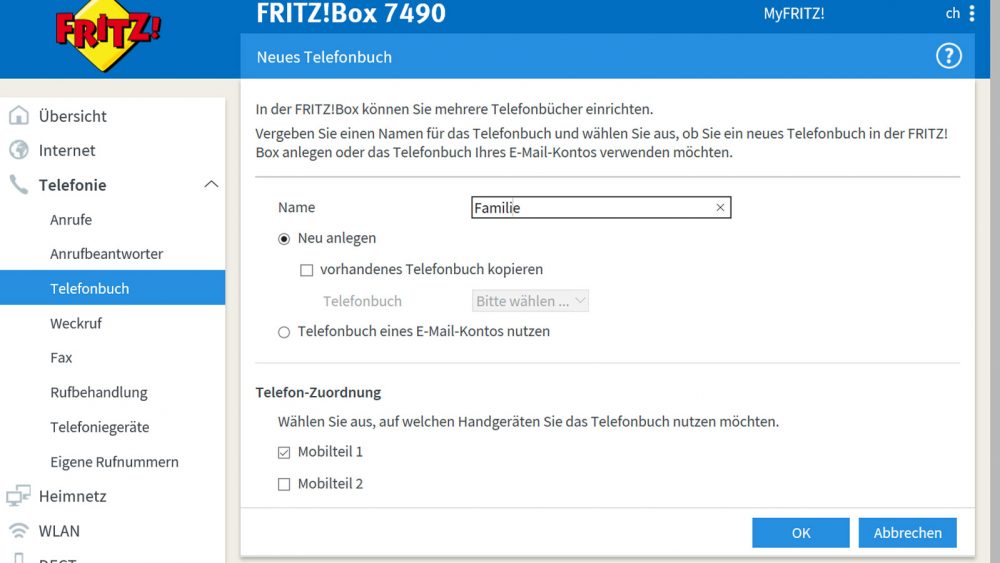Click the Telefonie phone handset icon
Screen dimensions: 1000x563
pos(18,185)
